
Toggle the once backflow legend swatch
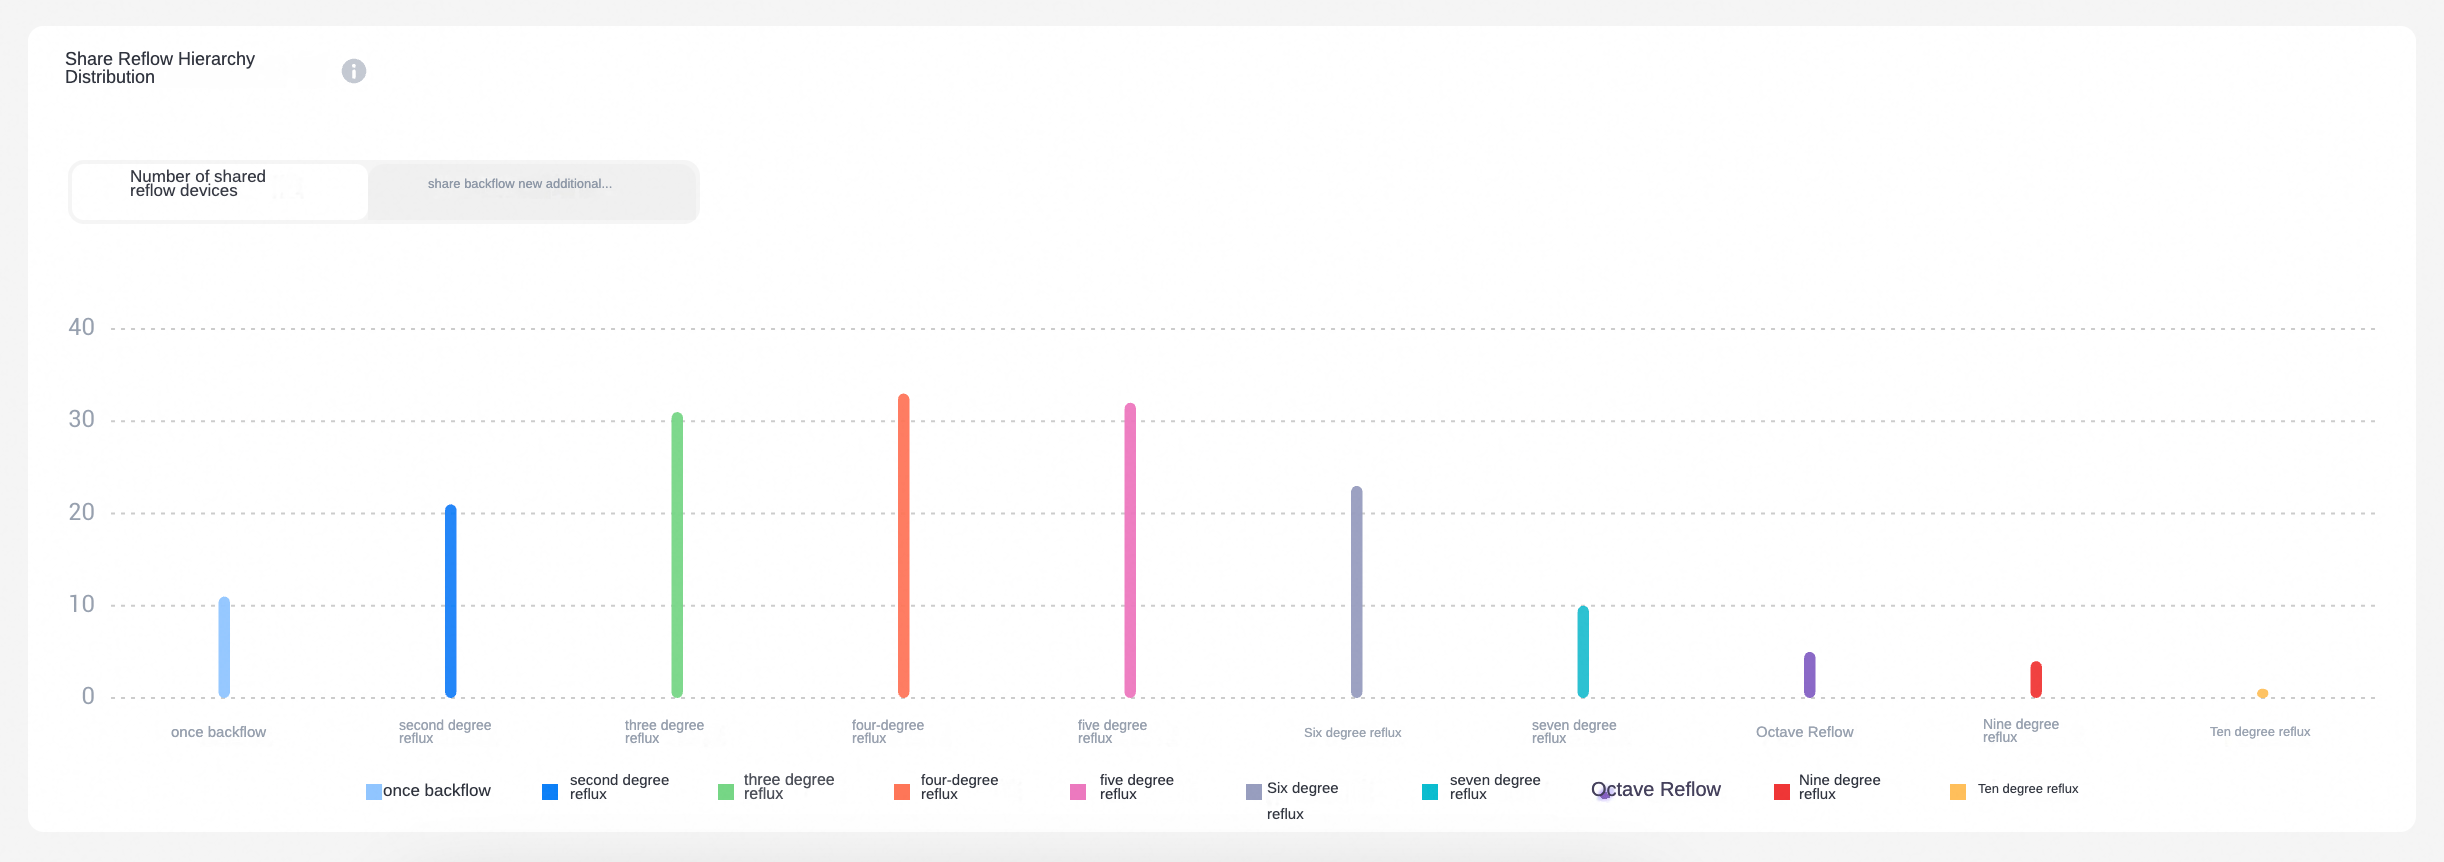[x=374, y=792]
